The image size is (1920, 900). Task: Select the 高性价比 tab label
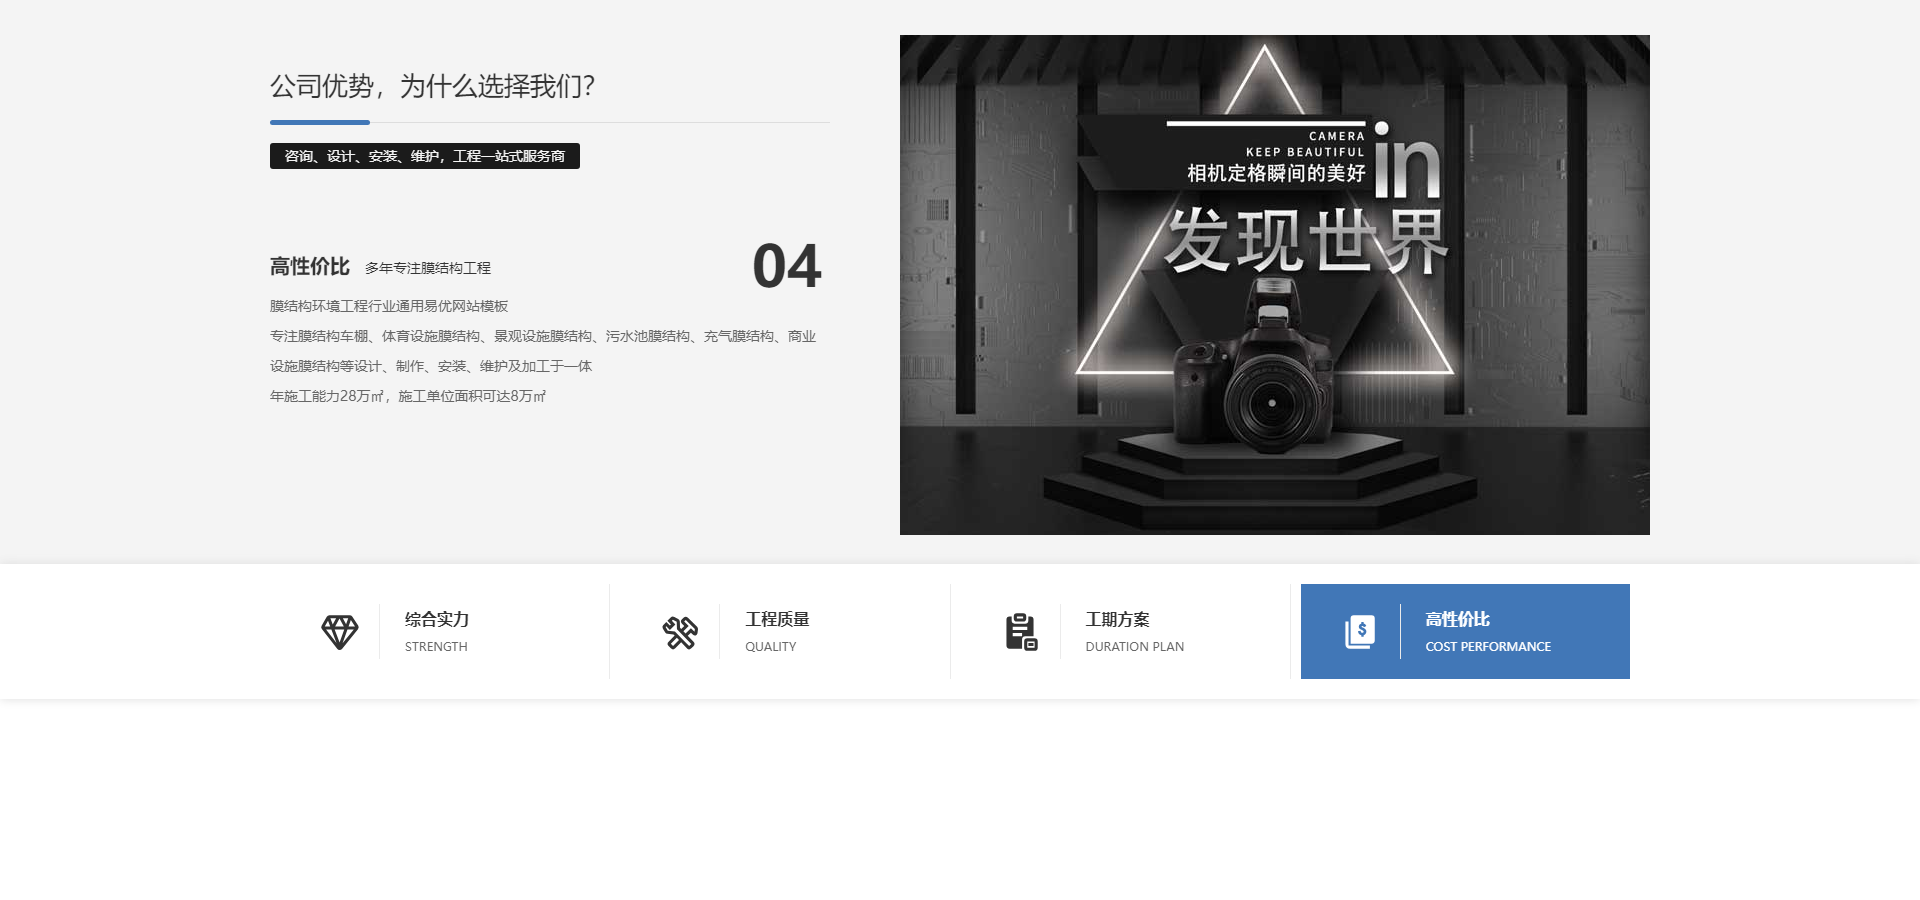point(1458,620)
